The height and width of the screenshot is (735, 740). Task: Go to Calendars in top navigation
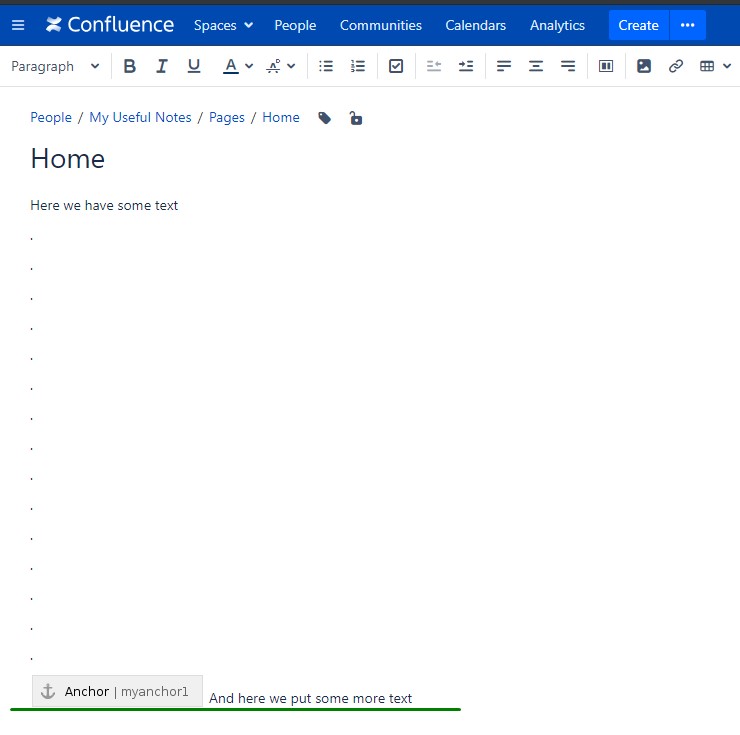coord(476,25)
